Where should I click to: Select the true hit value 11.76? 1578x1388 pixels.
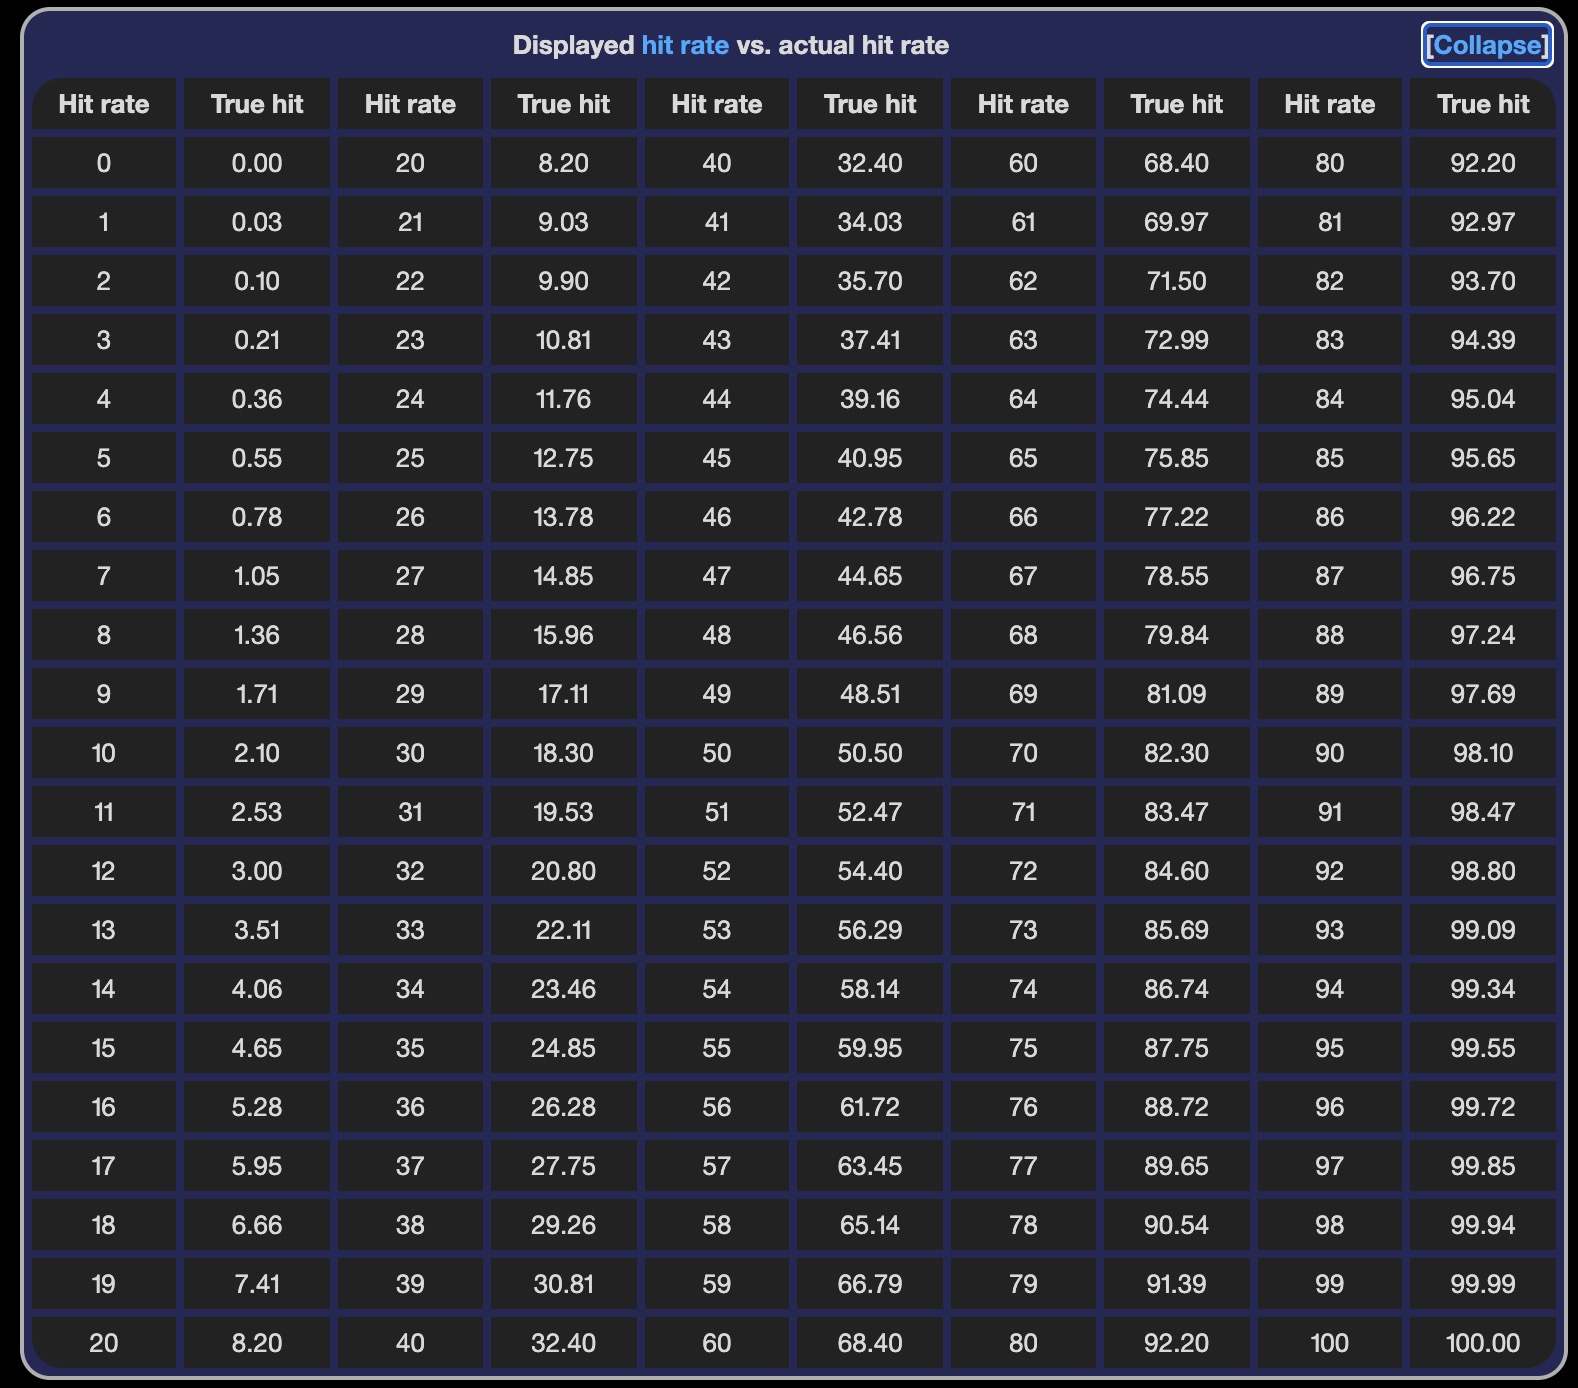tap(564, 399)
